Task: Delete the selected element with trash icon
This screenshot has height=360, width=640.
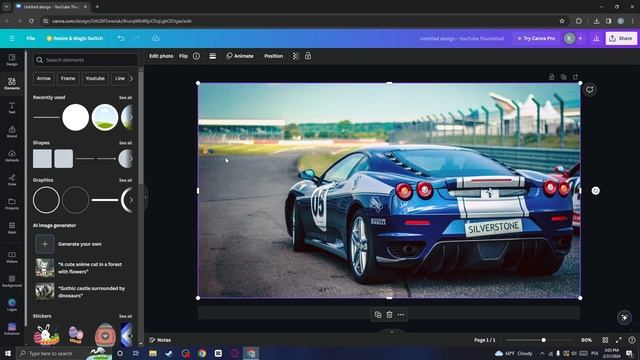Action: [389, 315]
